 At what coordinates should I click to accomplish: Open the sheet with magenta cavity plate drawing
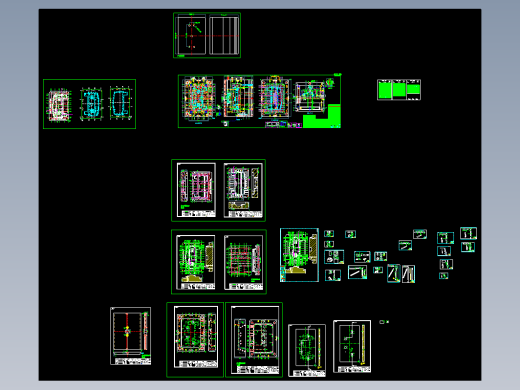pos(196,190)
